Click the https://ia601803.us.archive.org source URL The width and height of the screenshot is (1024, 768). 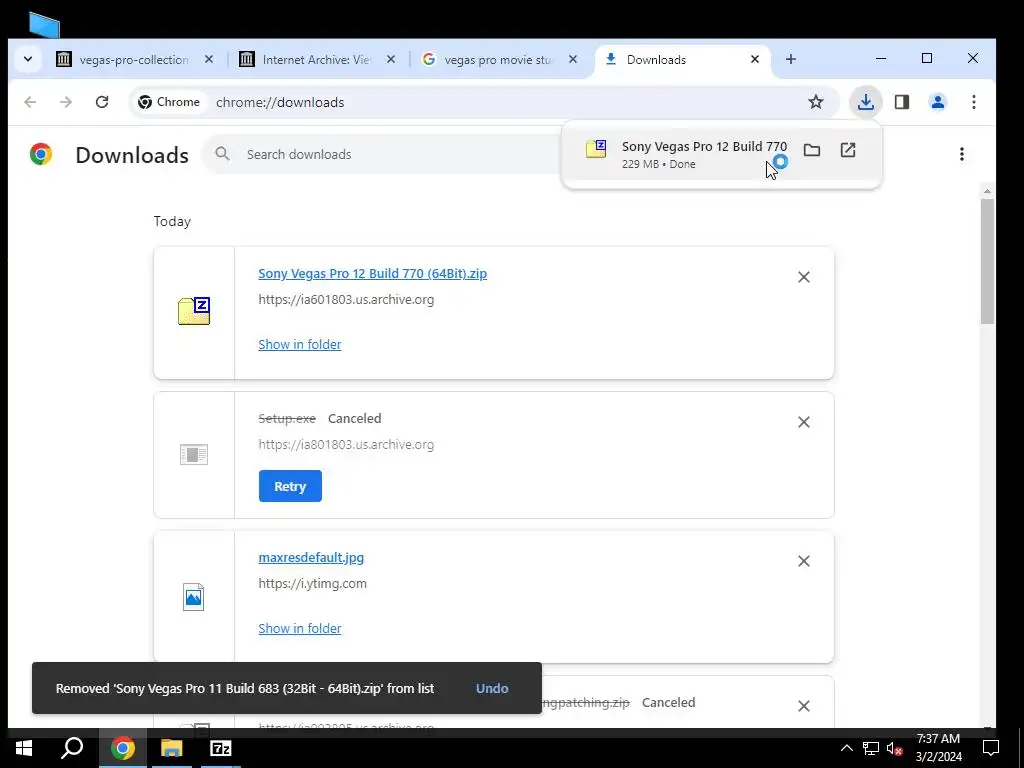346,300
